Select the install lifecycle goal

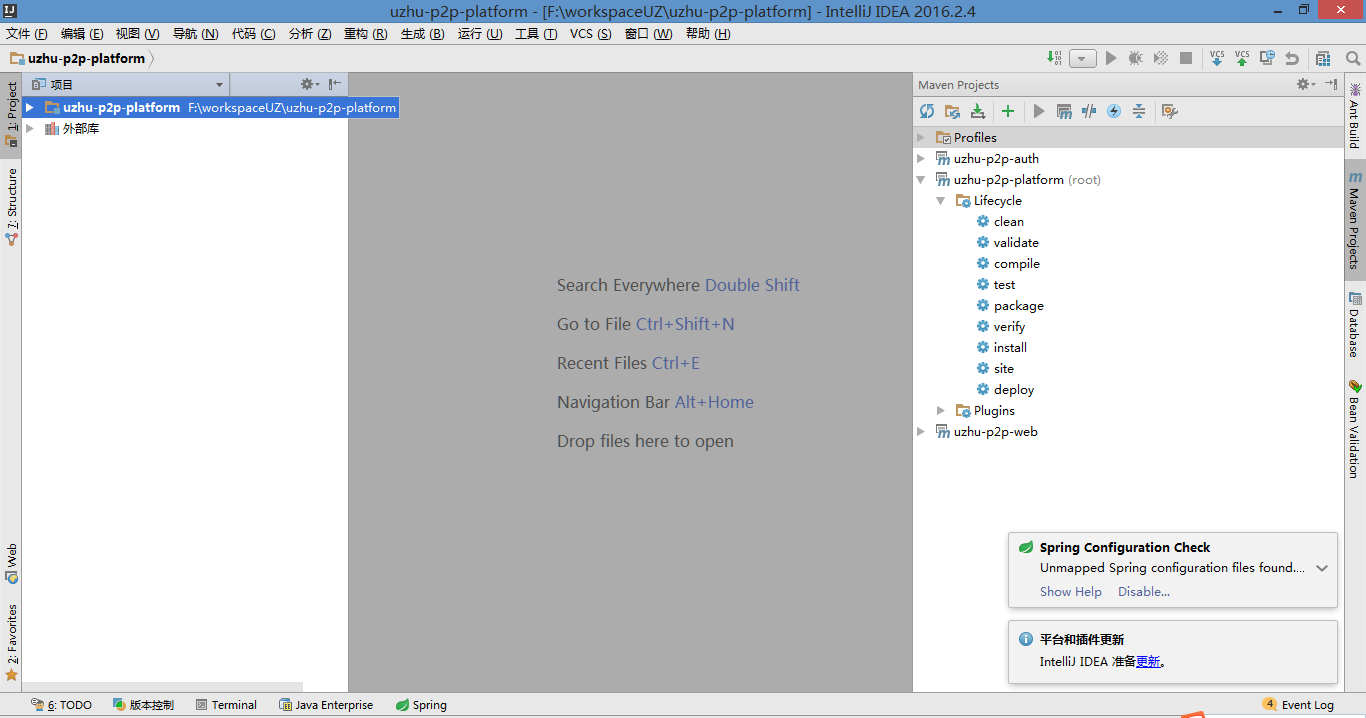point(1010,348)
